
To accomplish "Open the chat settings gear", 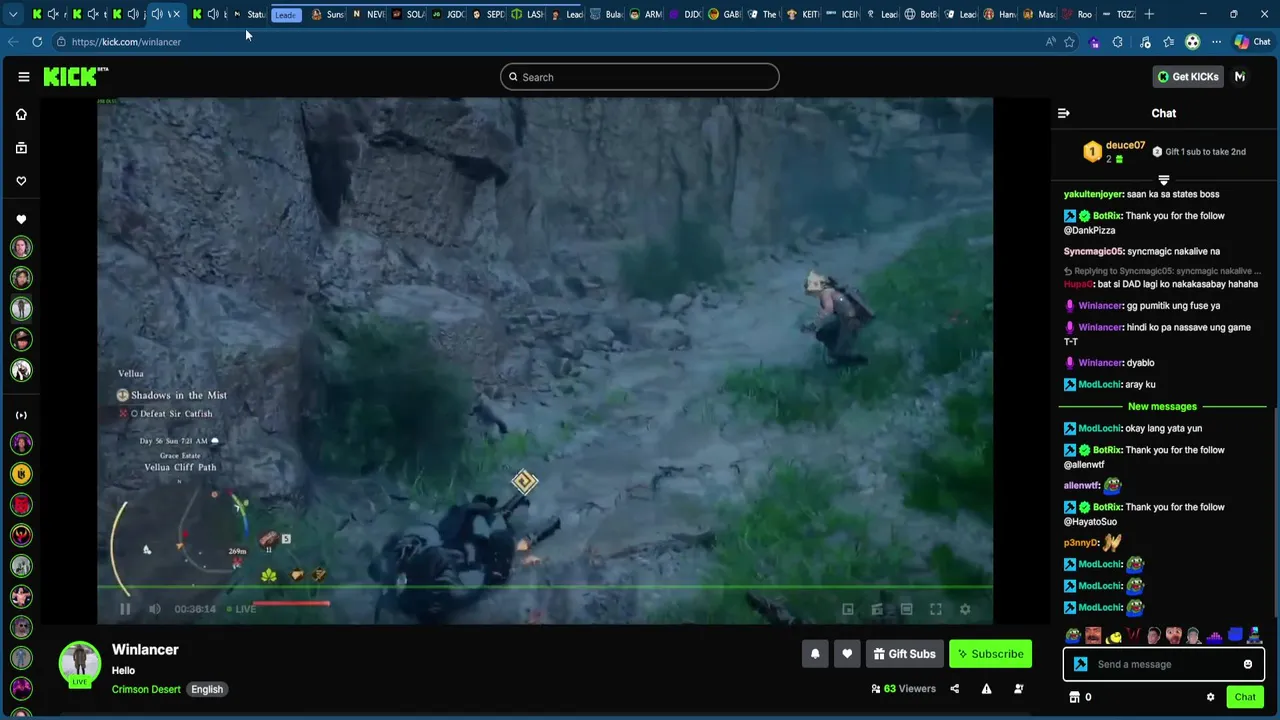I will [1210, 697].
